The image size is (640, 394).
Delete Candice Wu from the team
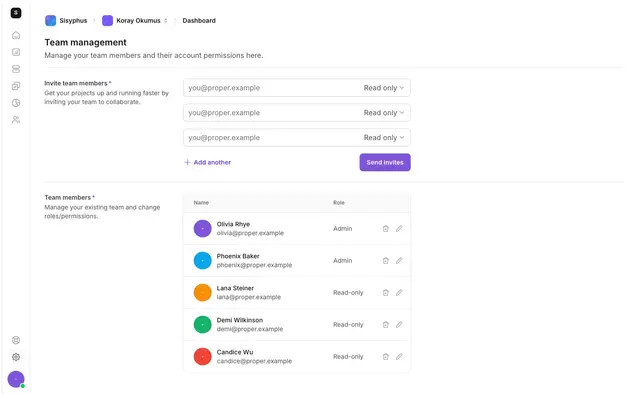tap(386, 356)
